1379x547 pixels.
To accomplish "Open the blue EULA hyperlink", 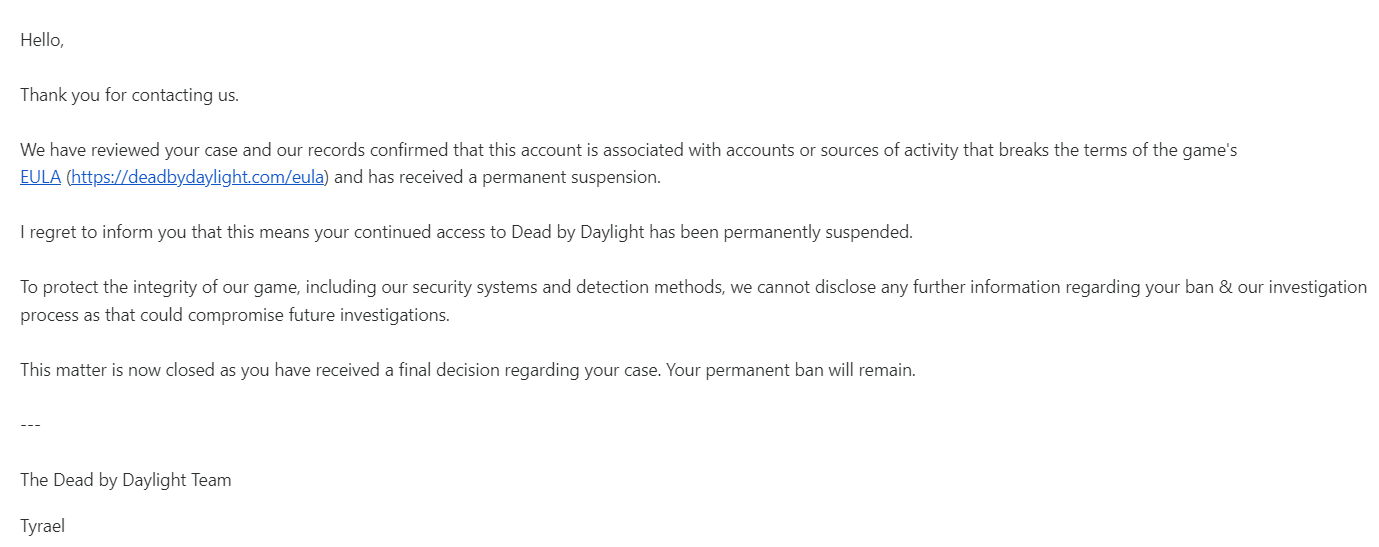I will 40,178.
